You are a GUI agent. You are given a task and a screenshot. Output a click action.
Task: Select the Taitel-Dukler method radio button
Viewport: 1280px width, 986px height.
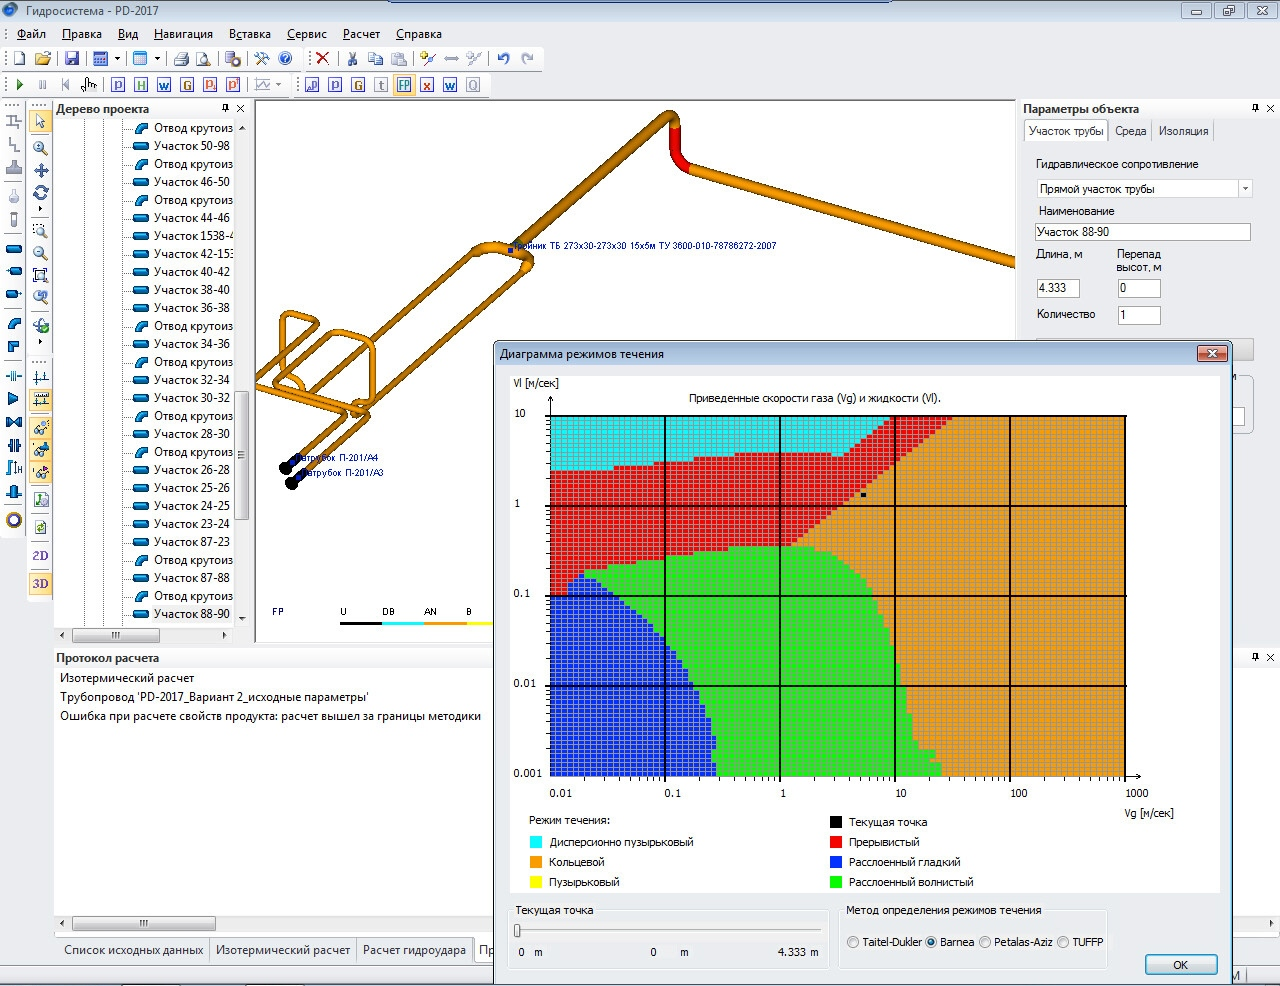coord(853,942)
